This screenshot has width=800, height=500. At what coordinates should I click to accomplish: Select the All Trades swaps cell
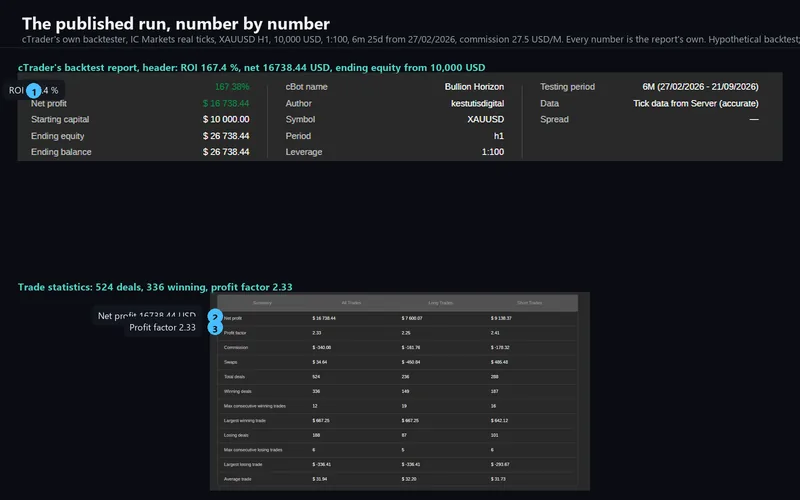(x=320, y=362)
